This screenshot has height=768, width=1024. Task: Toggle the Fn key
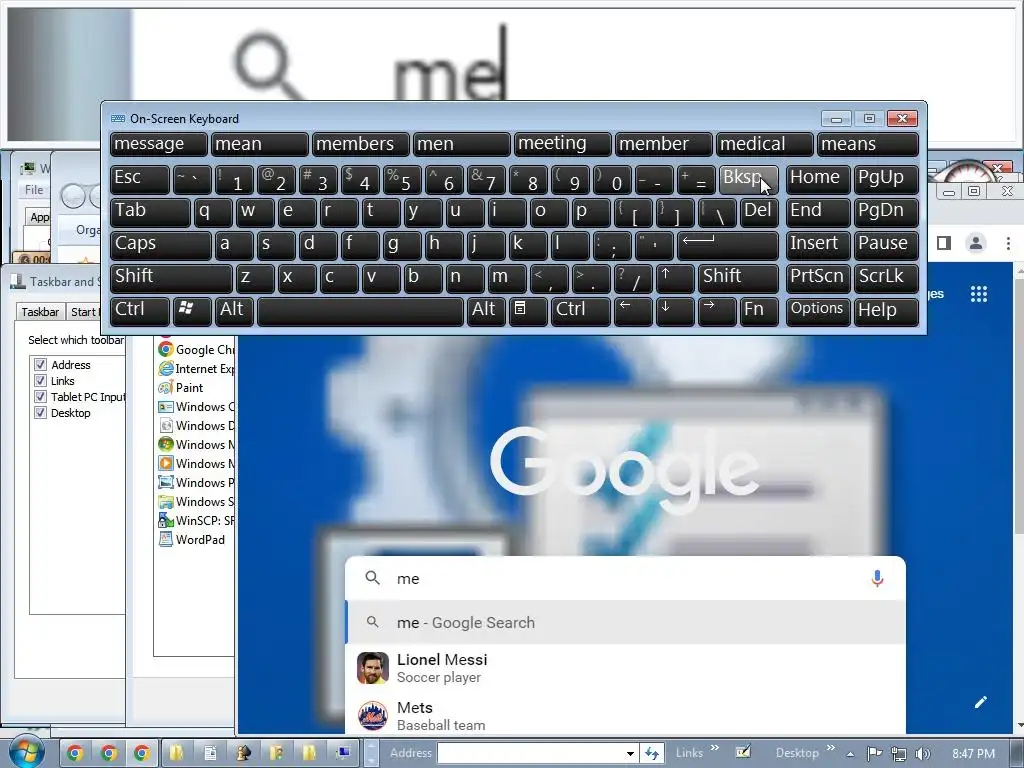[x=759, y=310]
